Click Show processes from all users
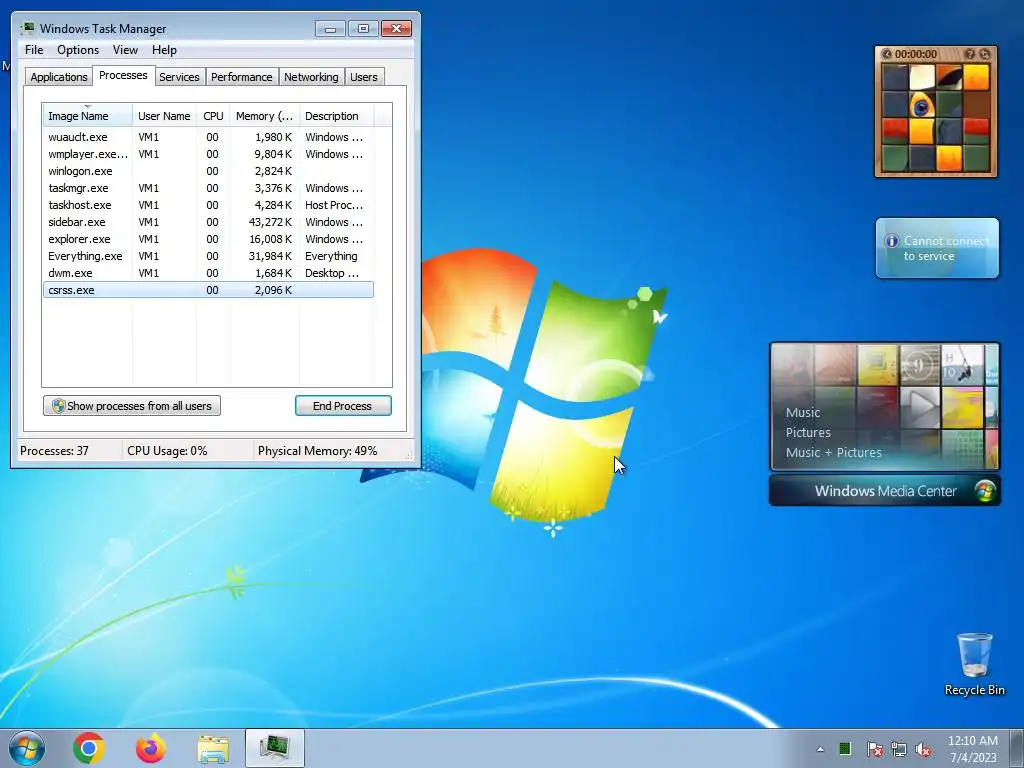 (x=132, y=406)
